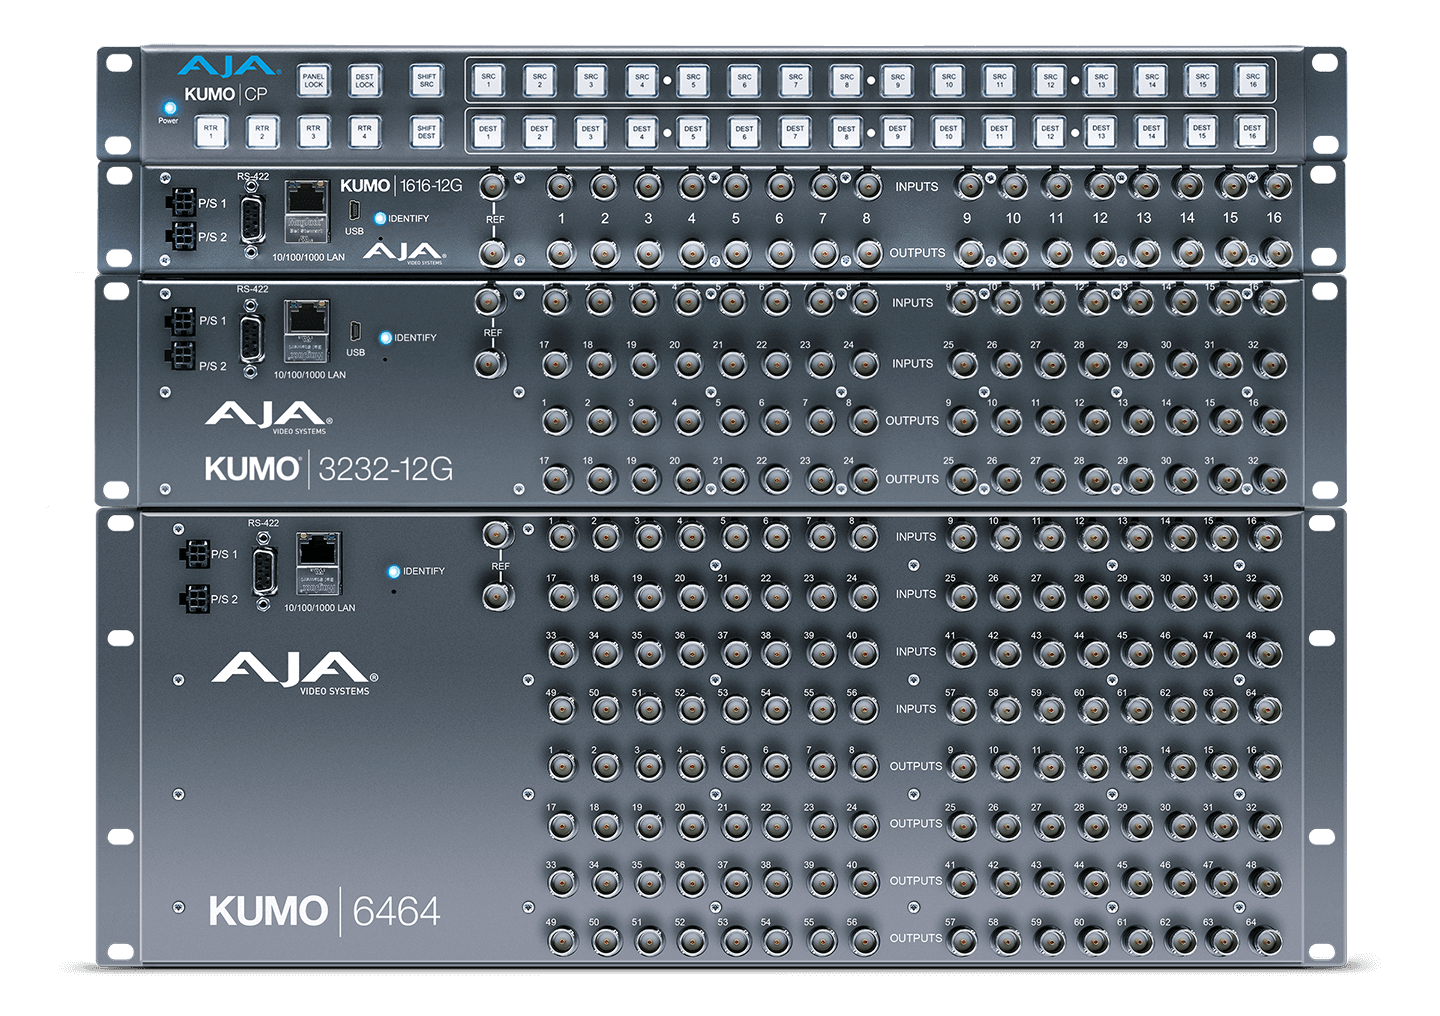The width and height of the screenshot is (1440, 1016).
Task: Click P/S 1 power connector on KUMO 3232-12G
Action: point(182,321)
